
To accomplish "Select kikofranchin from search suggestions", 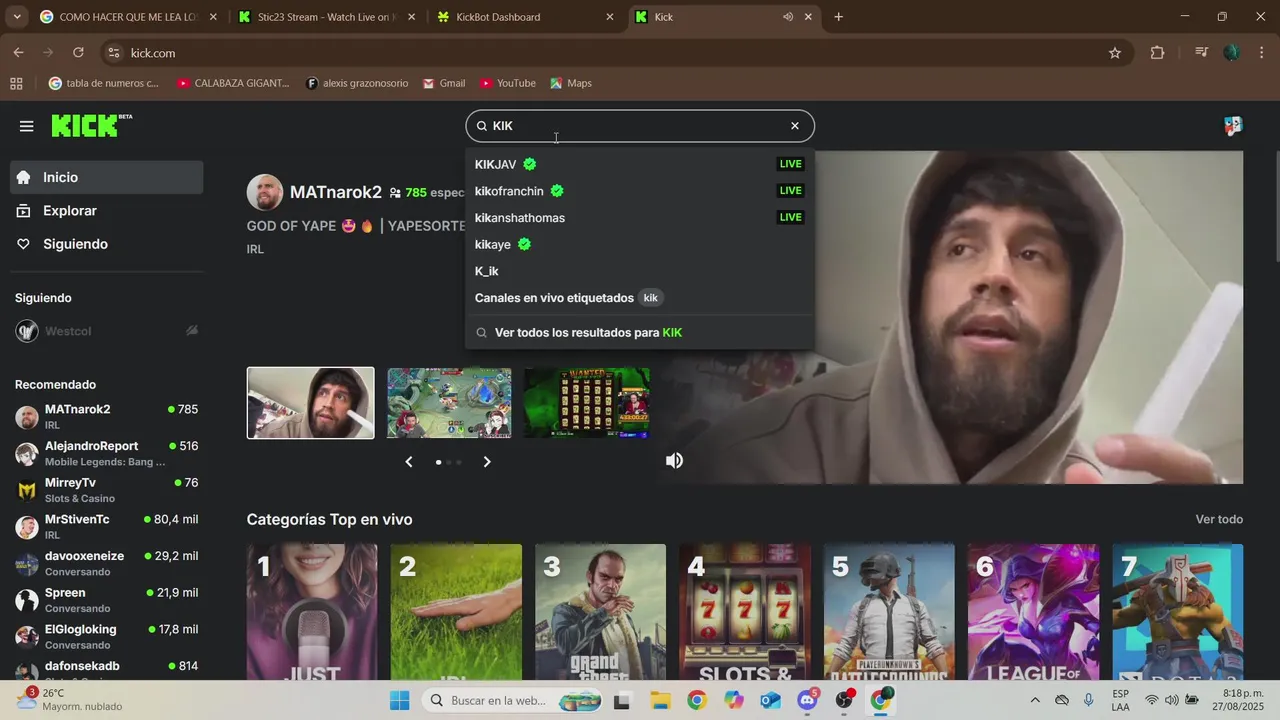I will [640, 191].
